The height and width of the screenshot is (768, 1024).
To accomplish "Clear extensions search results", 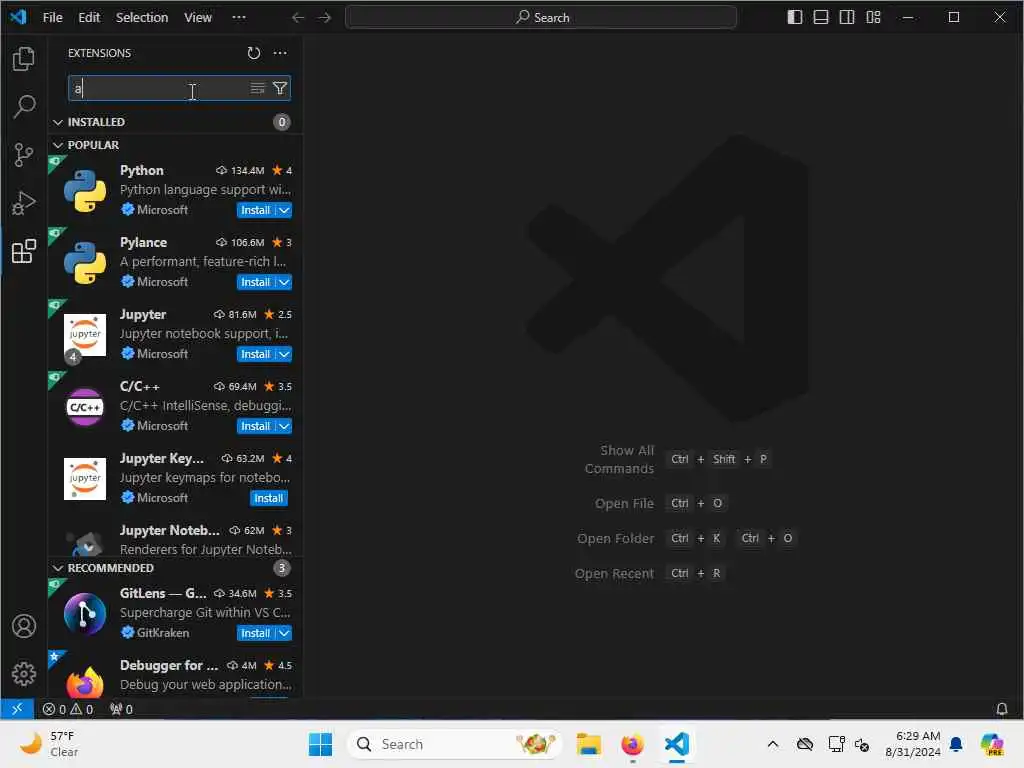I will click(x=257, y=88).
